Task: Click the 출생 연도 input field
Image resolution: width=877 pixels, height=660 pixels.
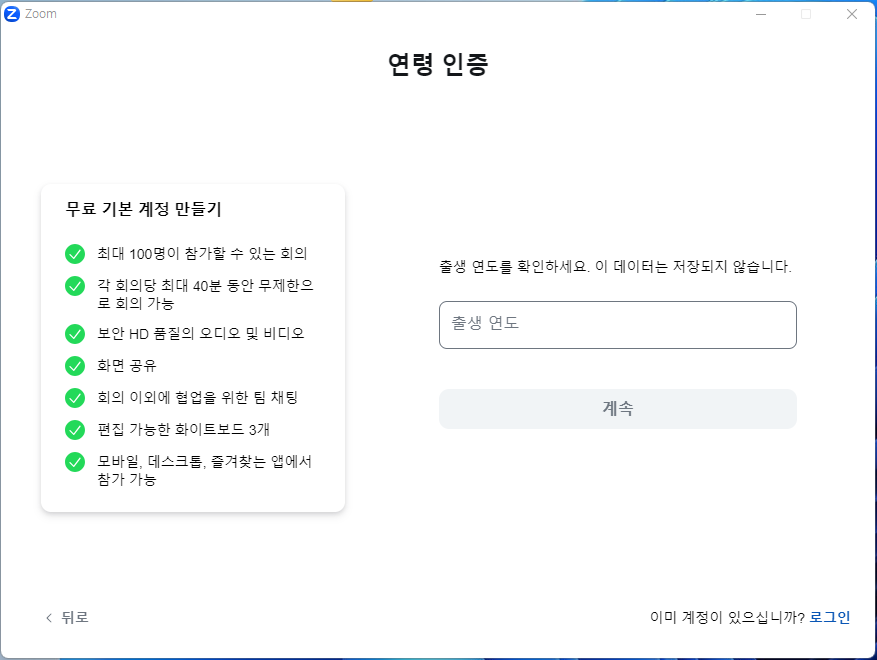Action: 618,324
